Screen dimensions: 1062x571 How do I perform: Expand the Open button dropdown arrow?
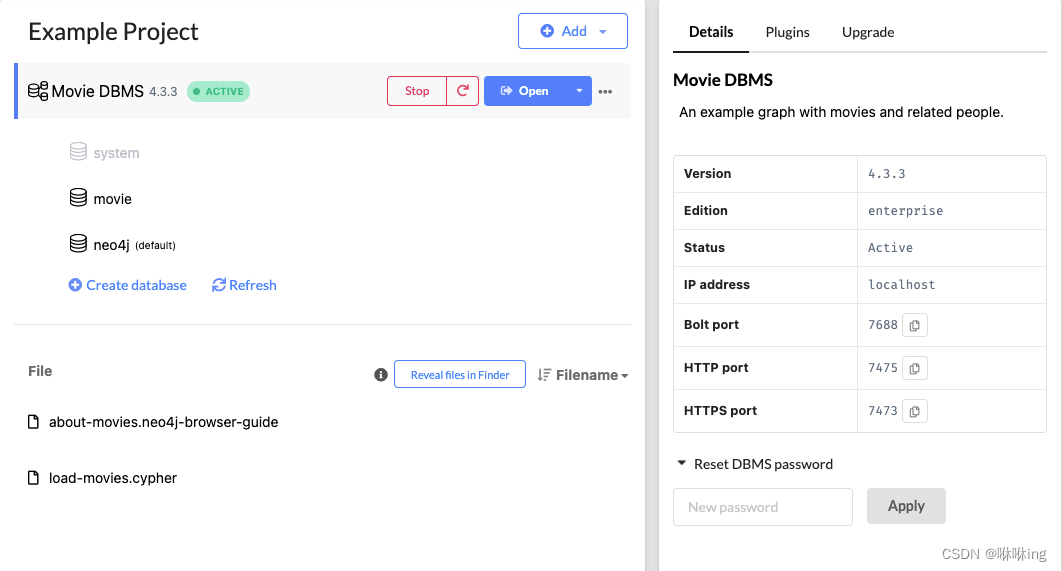(x=579, y=91)
